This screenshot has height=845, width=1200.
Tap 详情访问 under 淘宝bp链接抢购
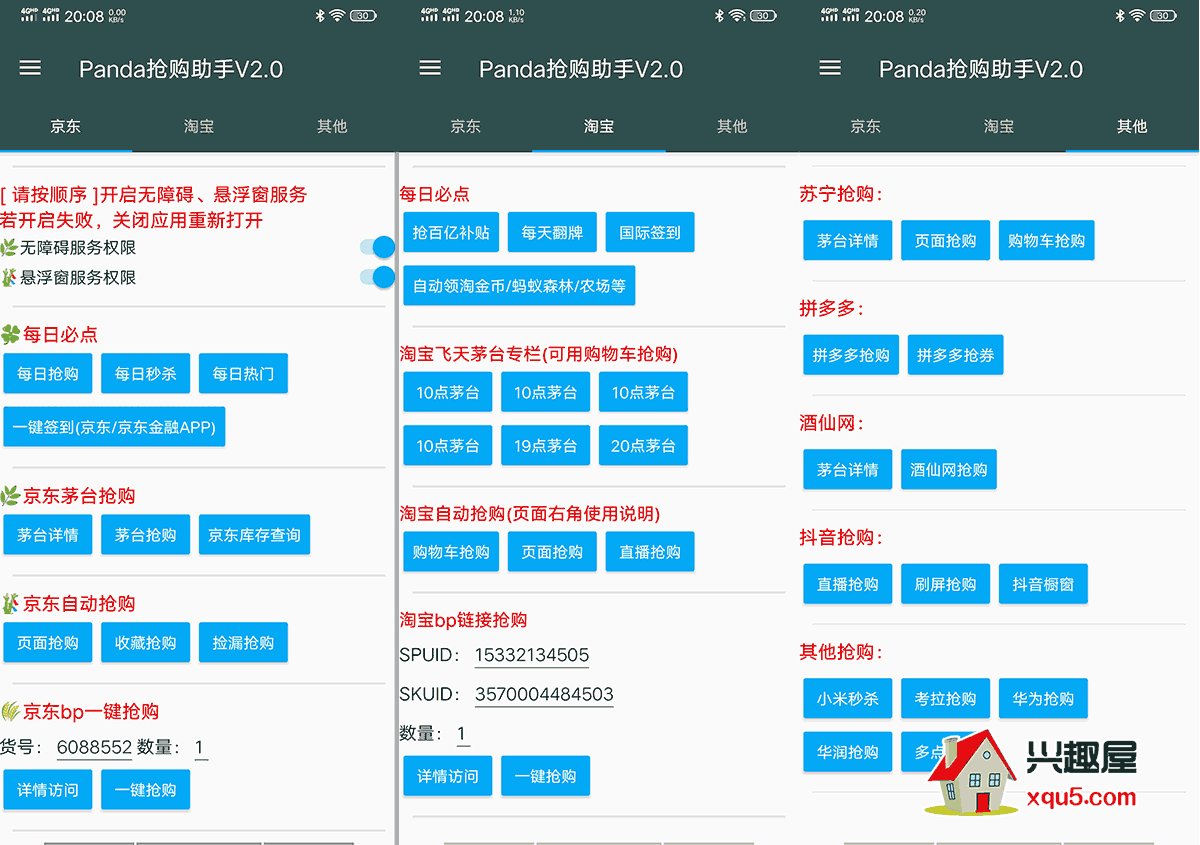pyautogui.click(x=448, y=776)
